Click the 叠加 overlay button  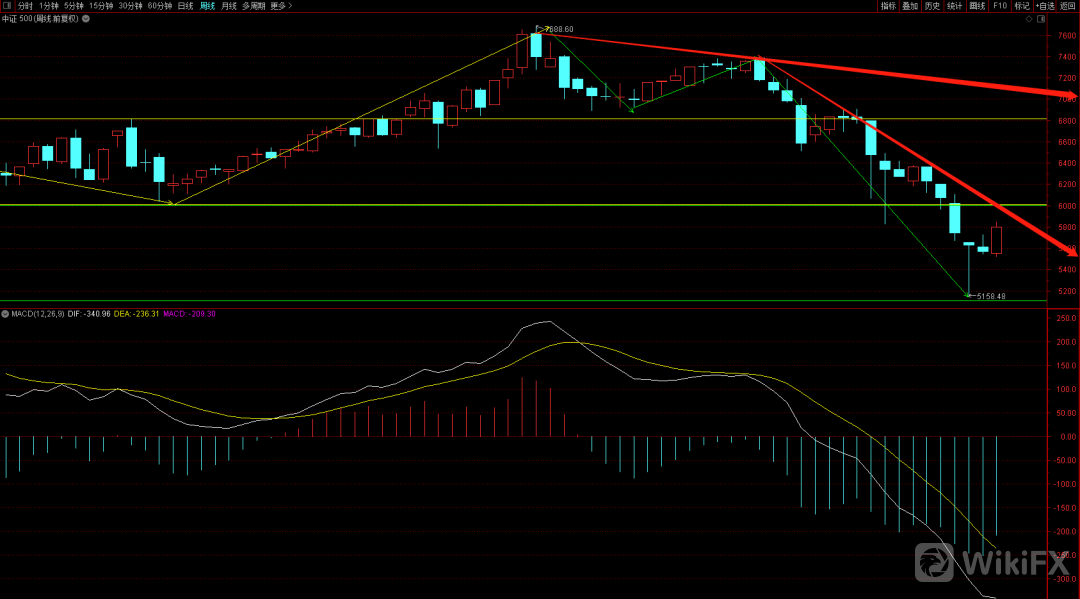pos(910,6)
